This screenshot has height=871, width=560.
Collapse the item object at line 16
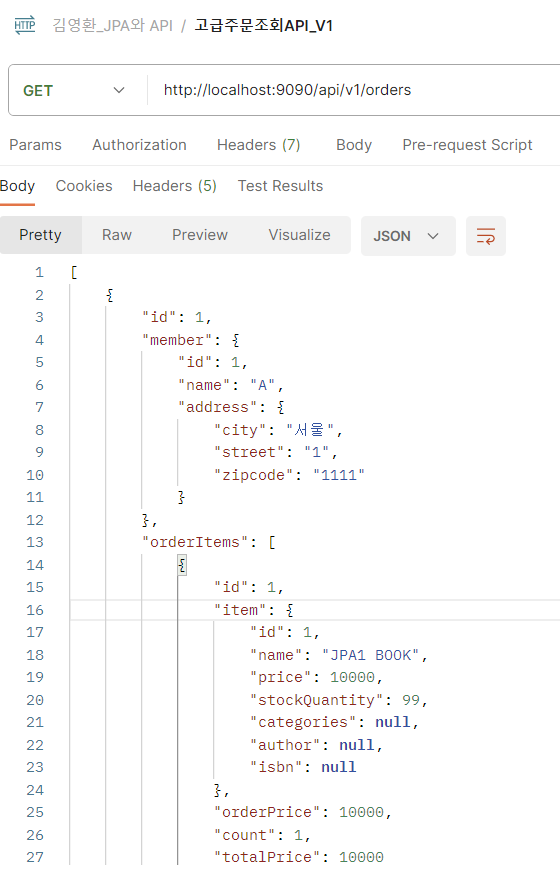tap(289, 610)
